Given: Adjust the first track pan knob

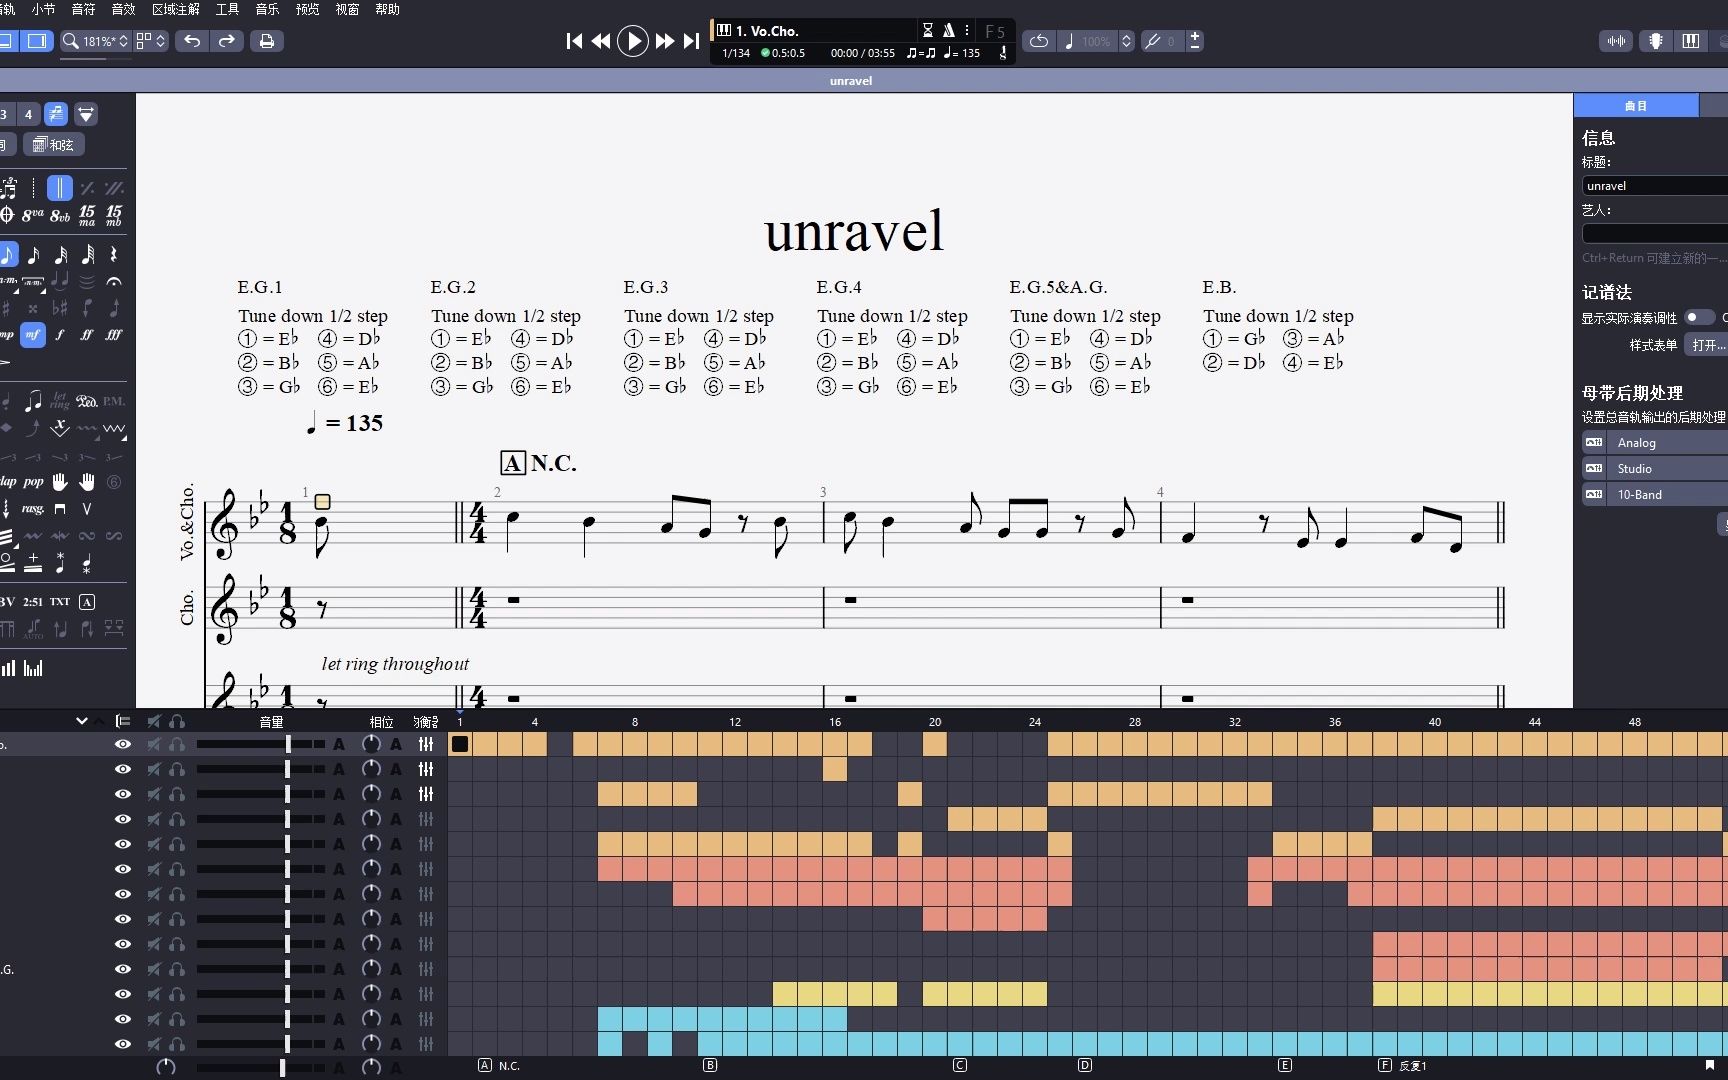Looking at the screenshot, I should (x=371, y=744).
